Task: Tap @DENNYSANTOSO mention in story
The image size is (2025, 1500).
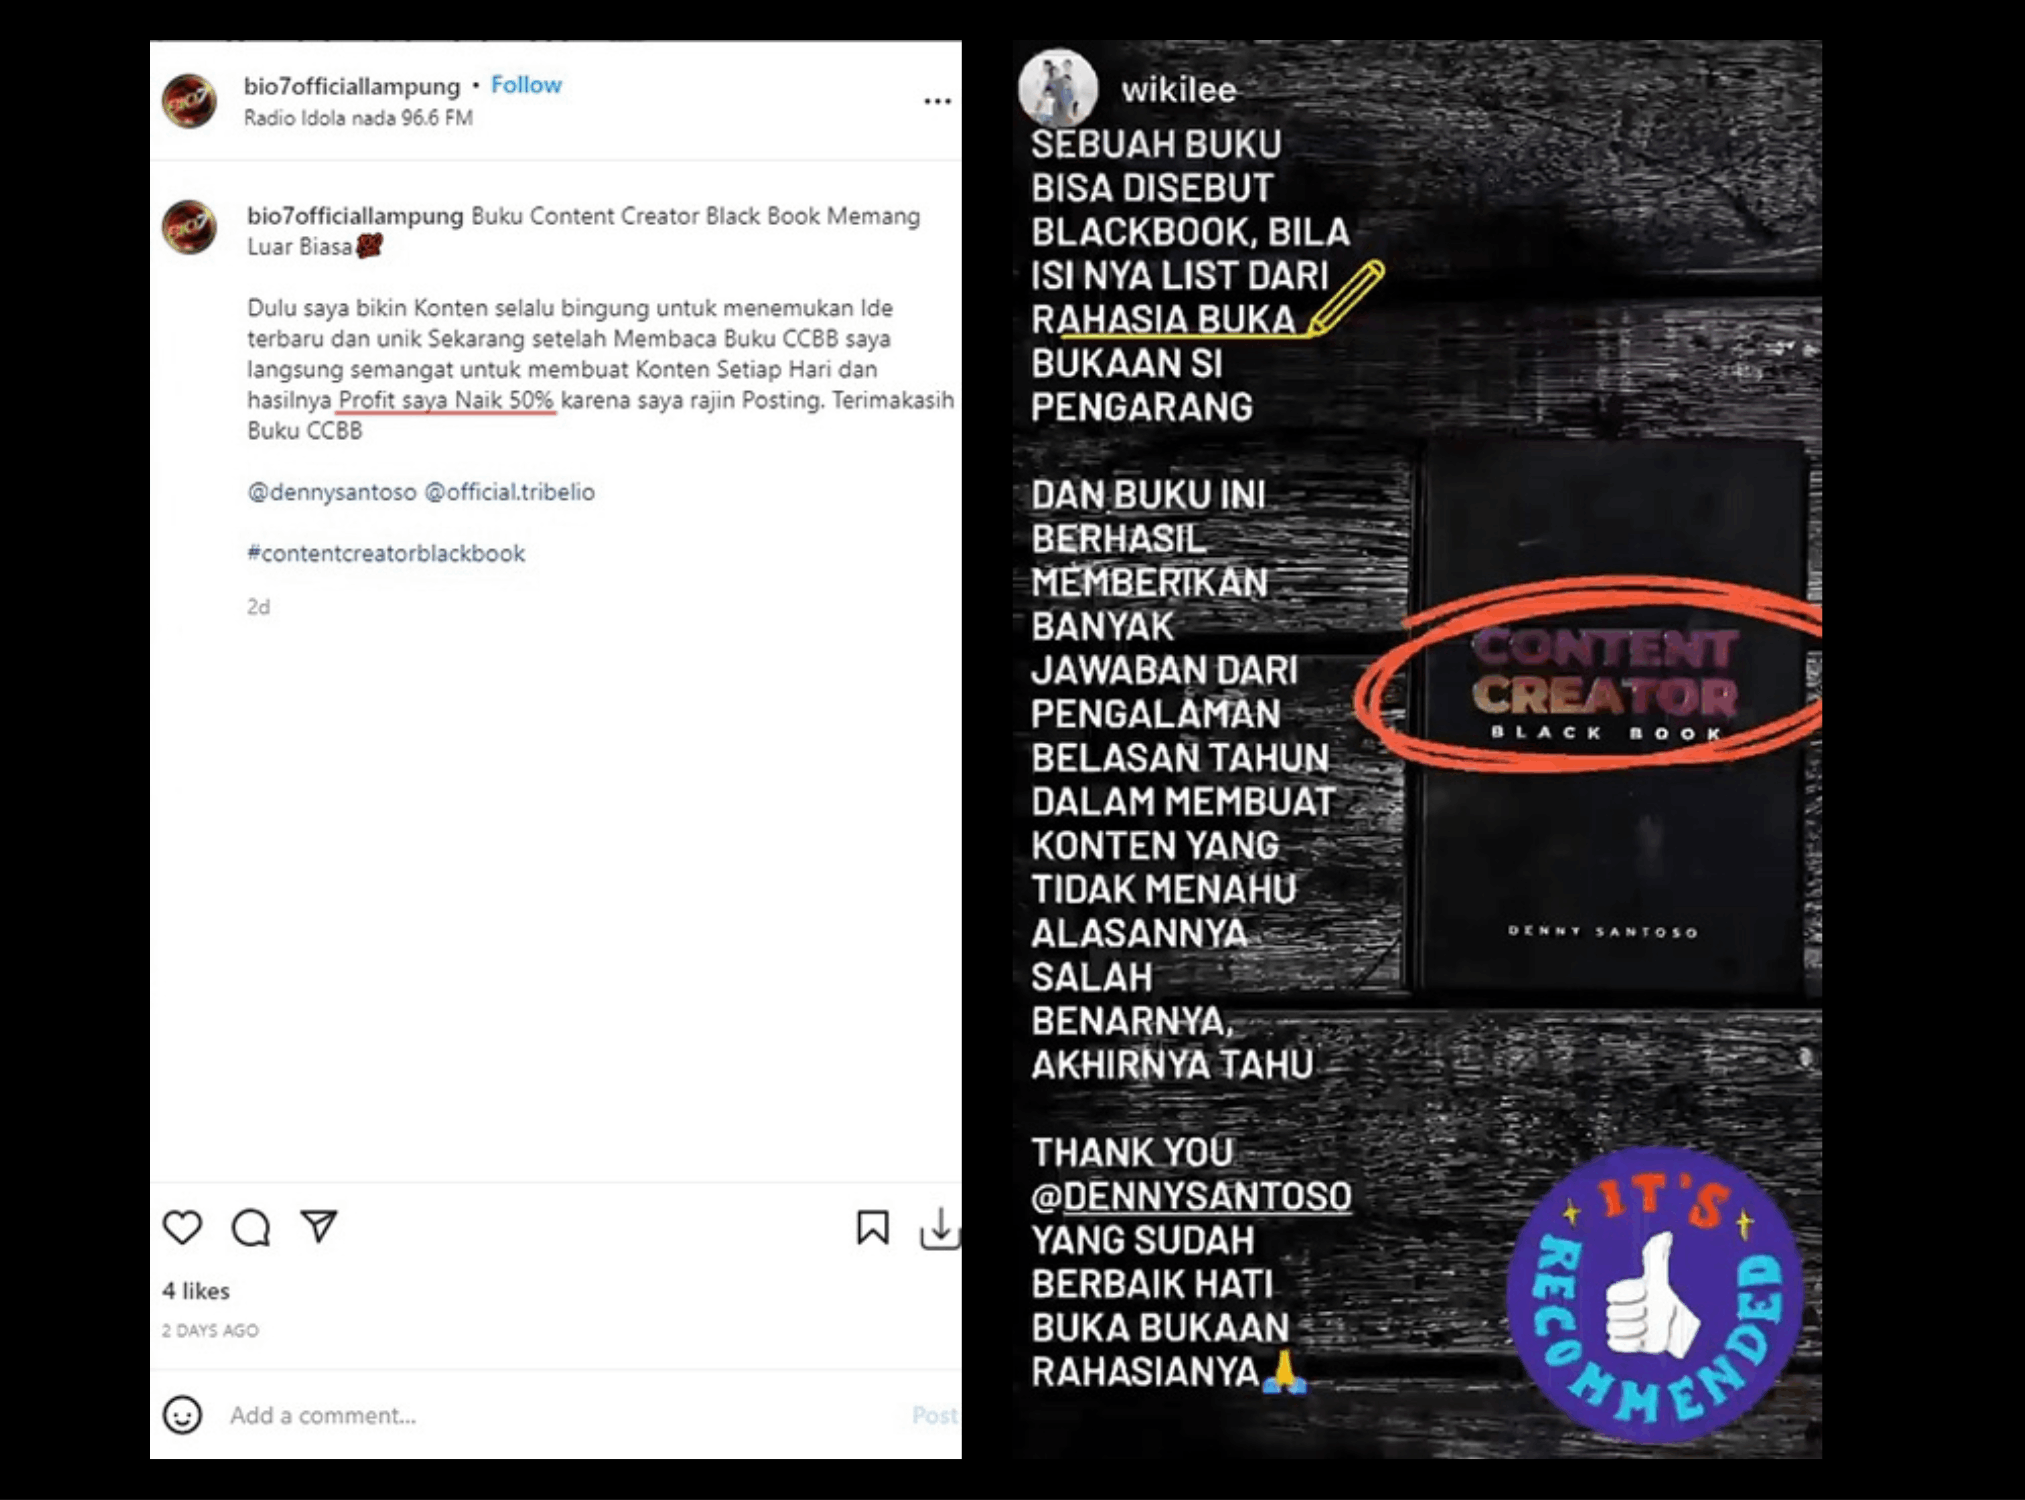Action: pos(1191,1196)
